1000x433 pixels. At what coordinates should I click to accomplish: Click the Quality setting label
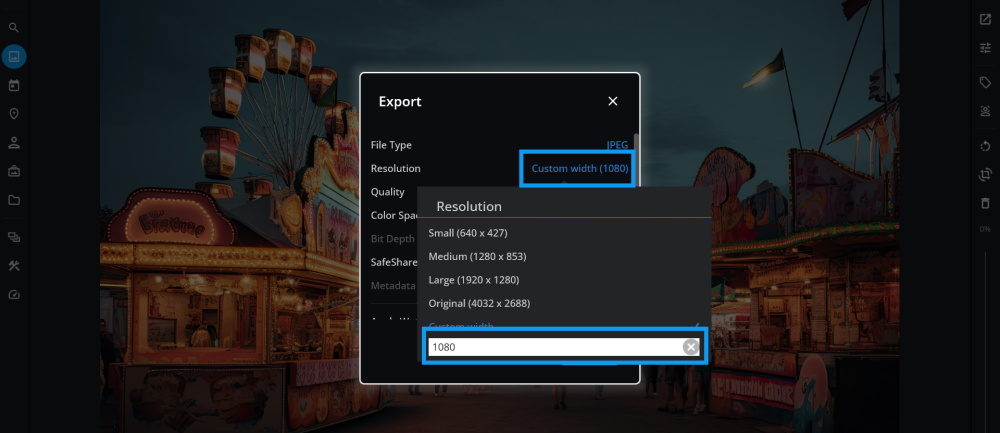point(388,192)
